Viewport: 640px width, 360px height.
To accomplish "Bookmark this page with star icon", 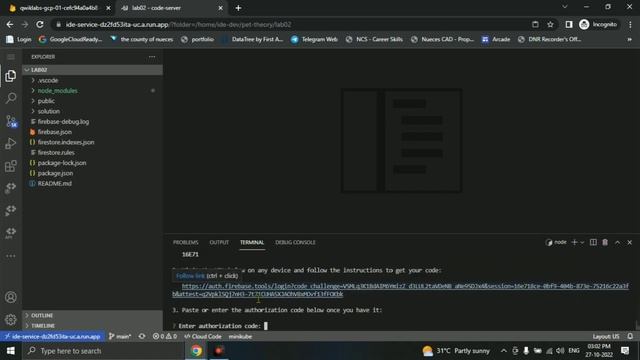I will click(x=550, y=24).
